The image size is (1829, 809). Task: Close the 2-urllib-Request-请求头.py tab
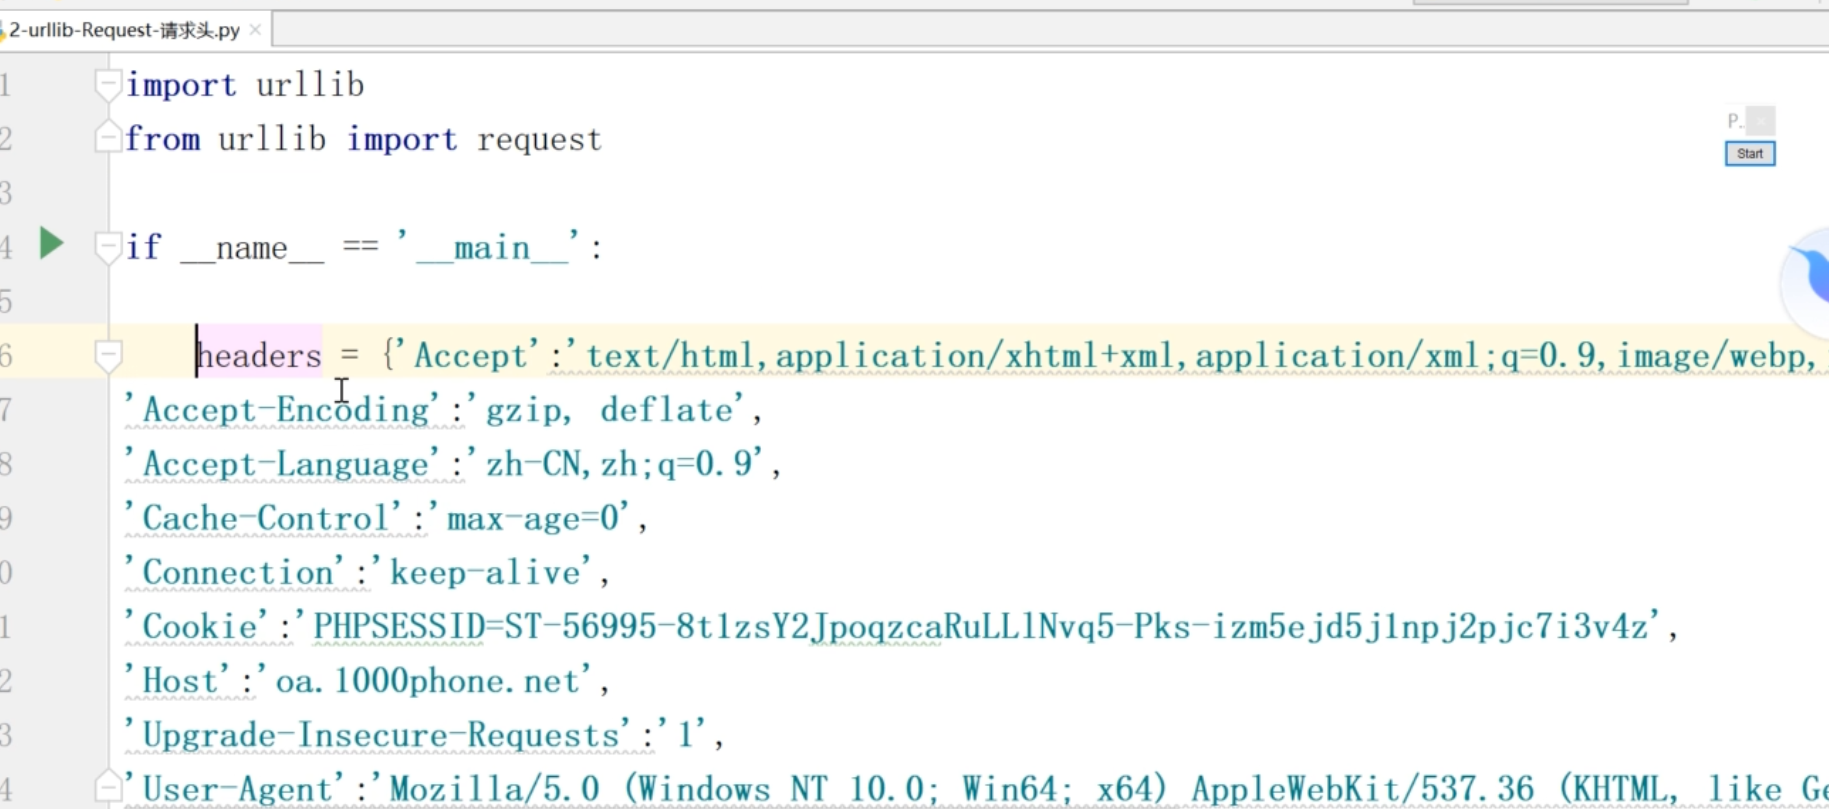255,30
